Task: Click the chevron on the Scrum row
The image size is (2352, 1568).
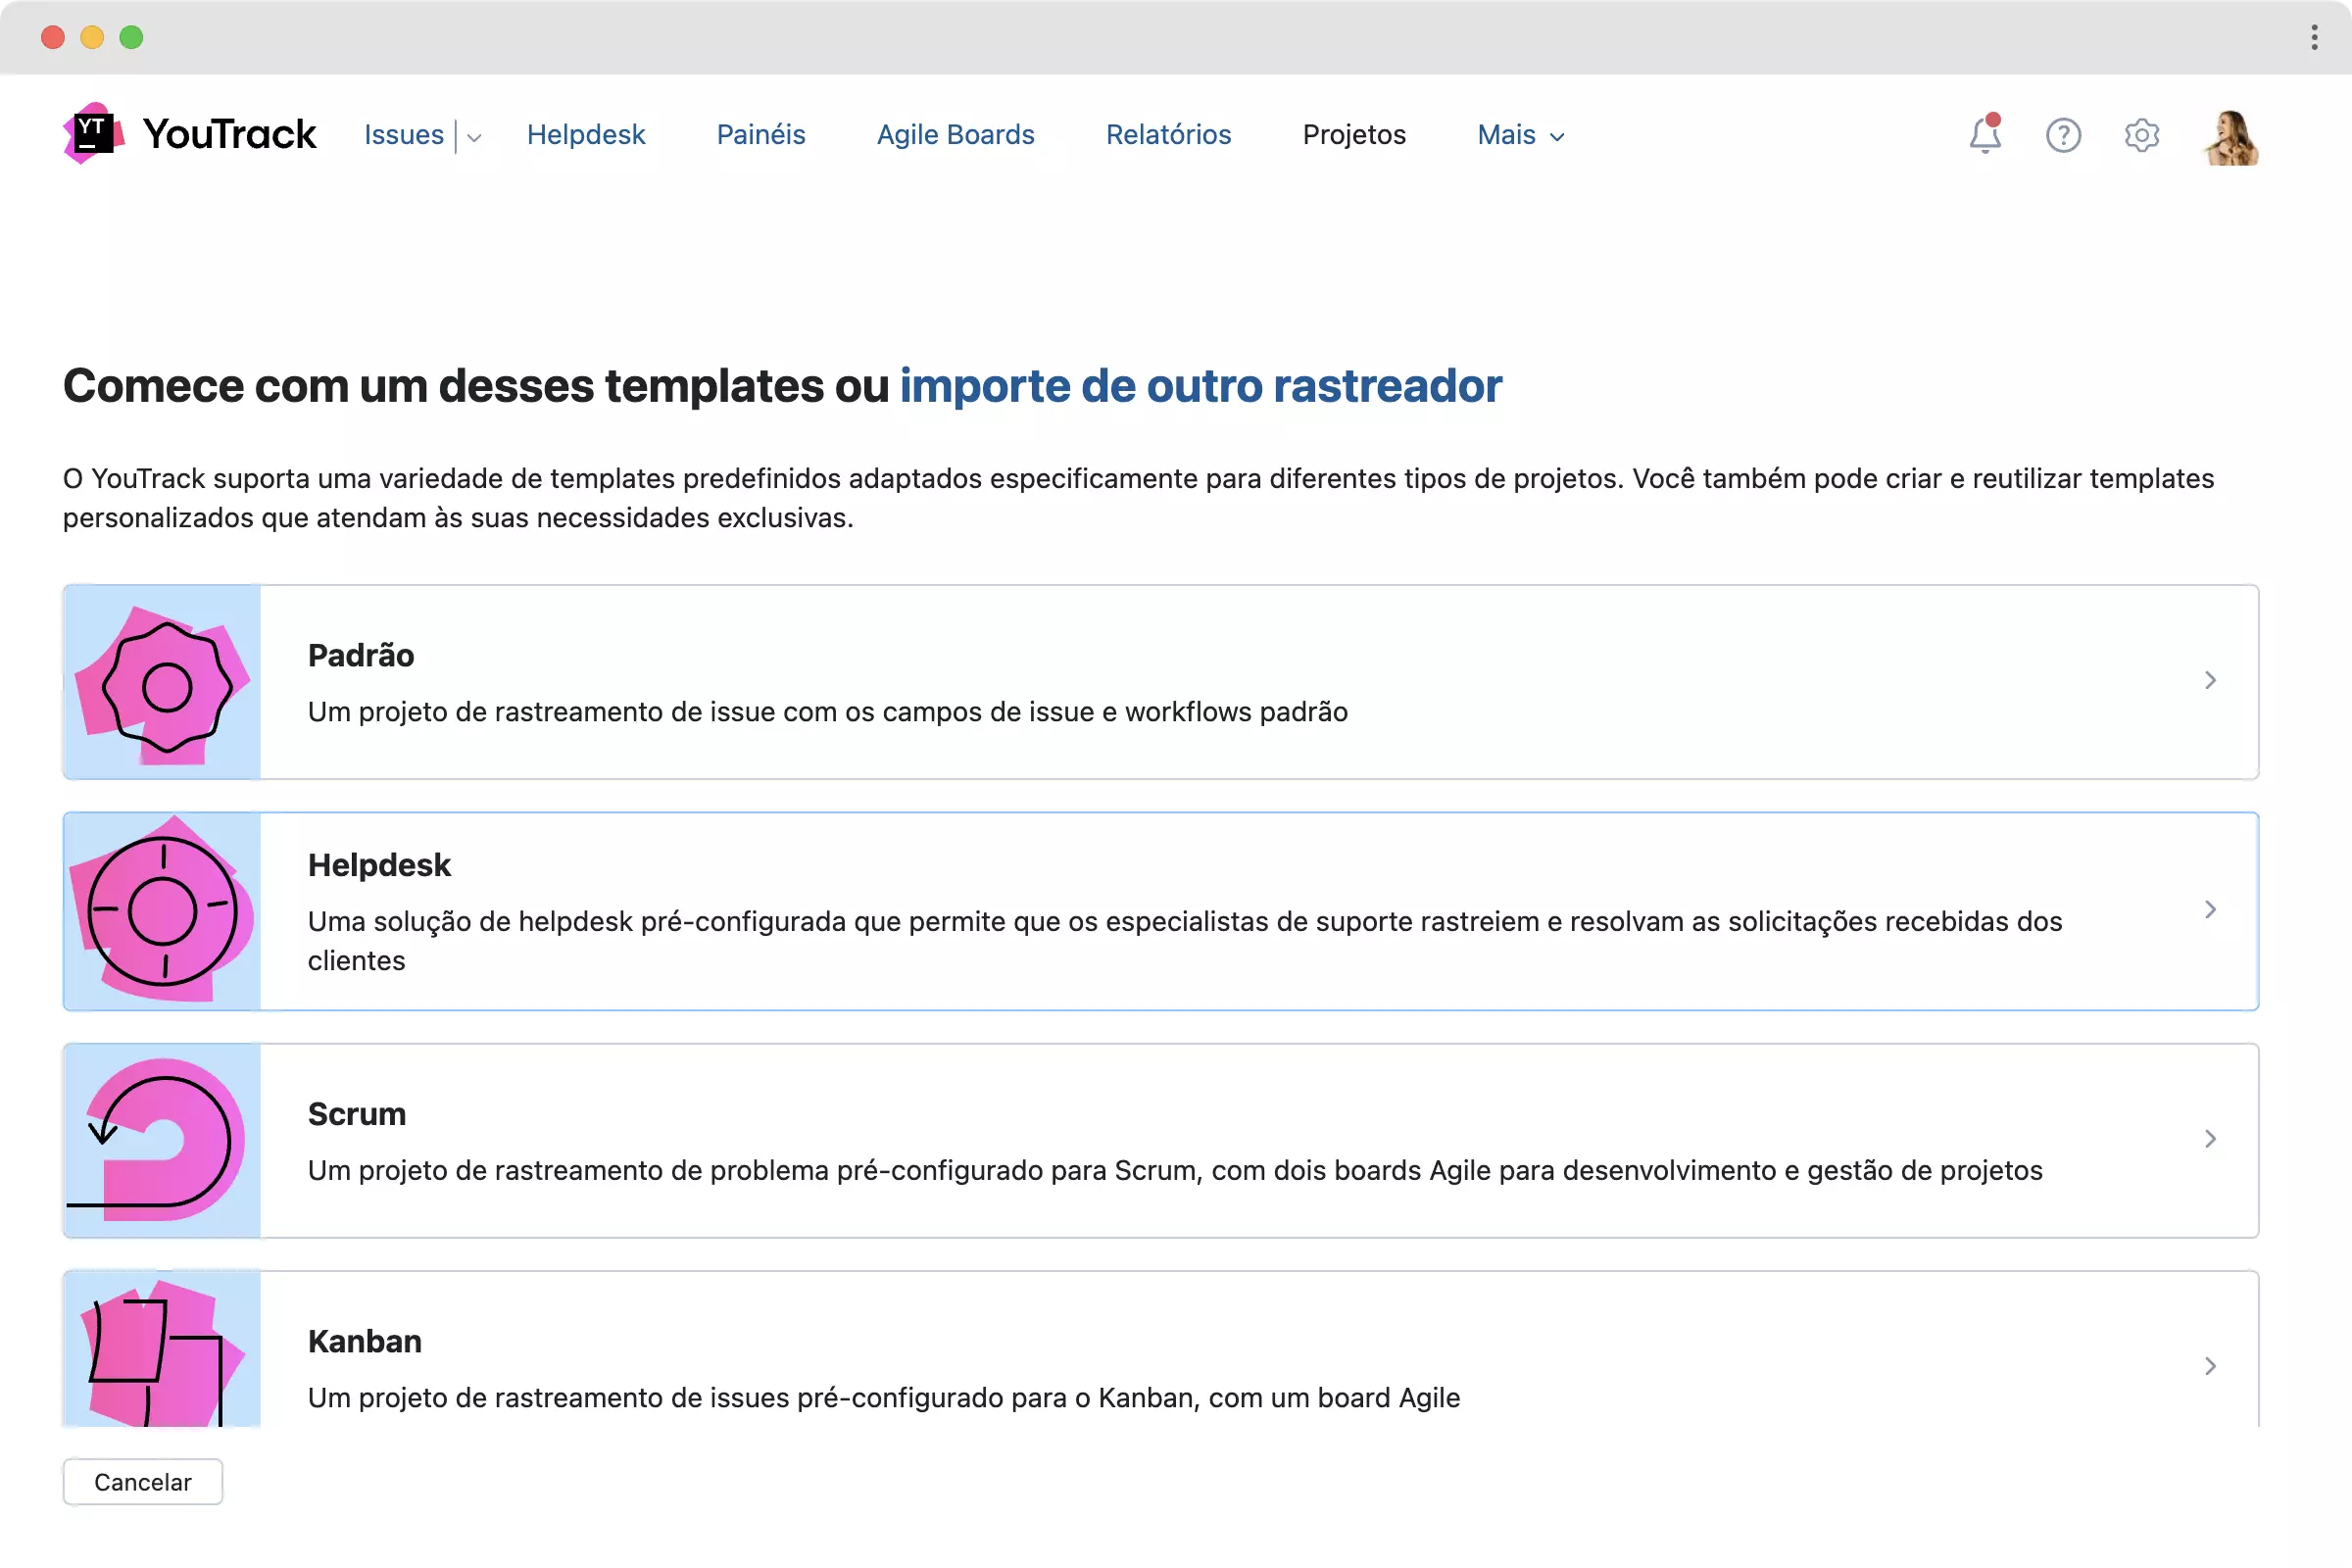Action: [2210, 1139]
